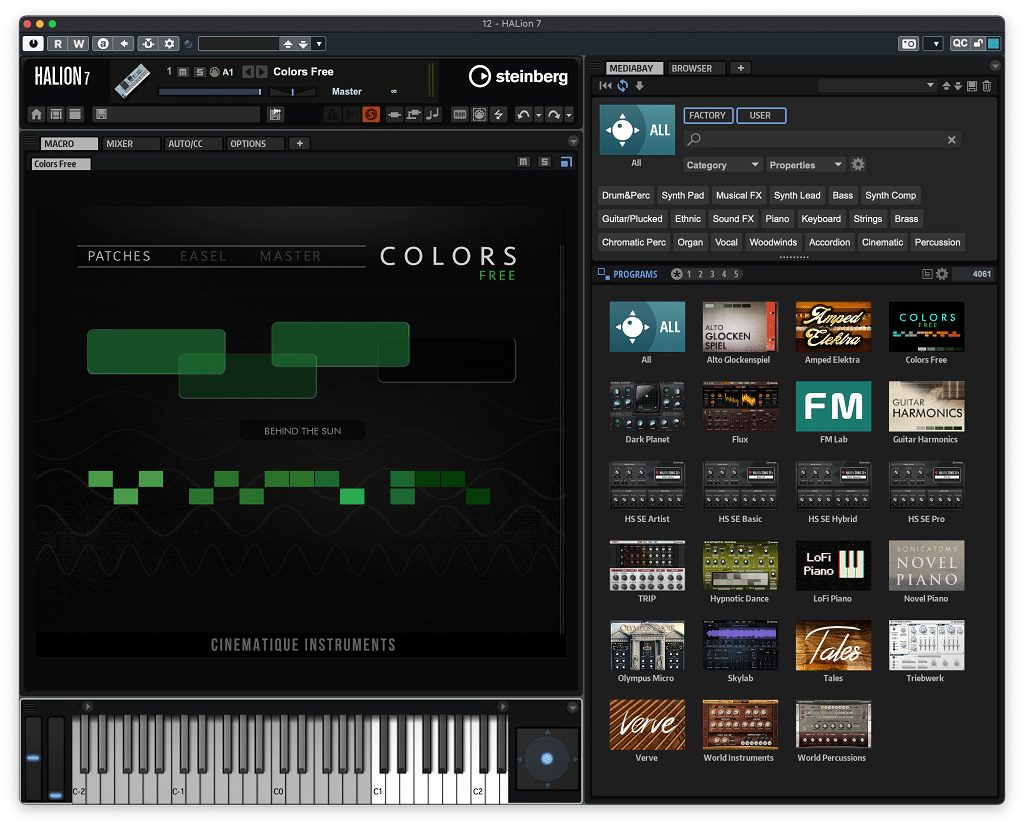Switch to the OPTIONS tab
1024x827 pixels.
coord(255,144)
